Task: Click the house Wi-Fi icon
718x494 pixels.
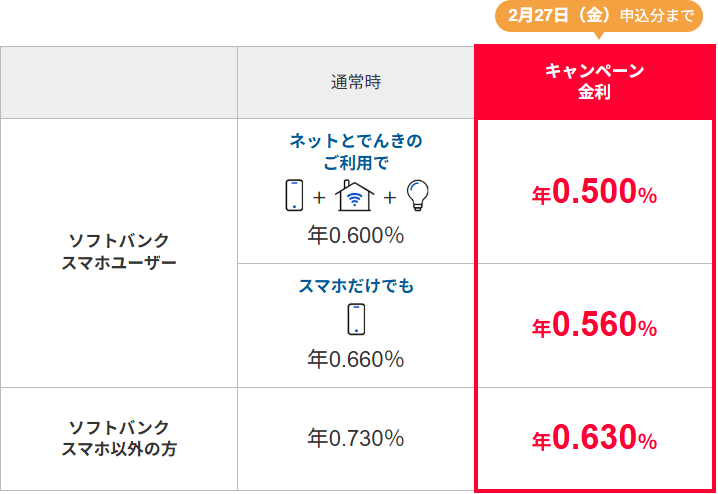Action: 355,196
